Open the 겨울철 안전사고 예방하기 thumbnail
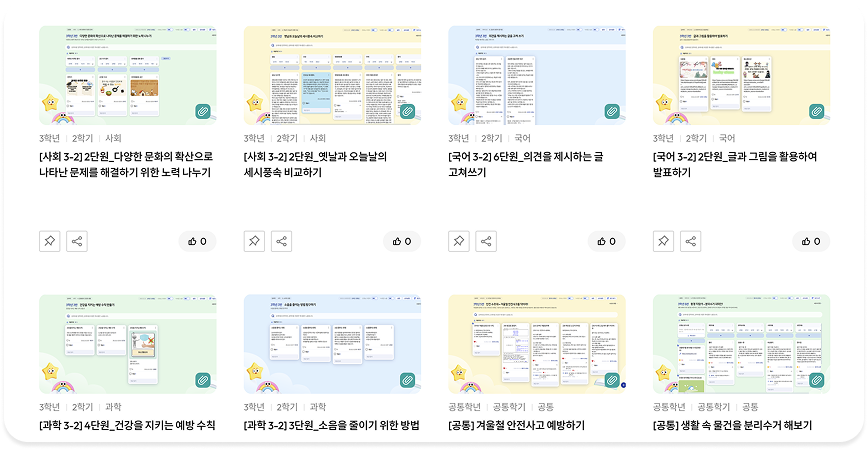868x450 pixels. pos(537,344)
